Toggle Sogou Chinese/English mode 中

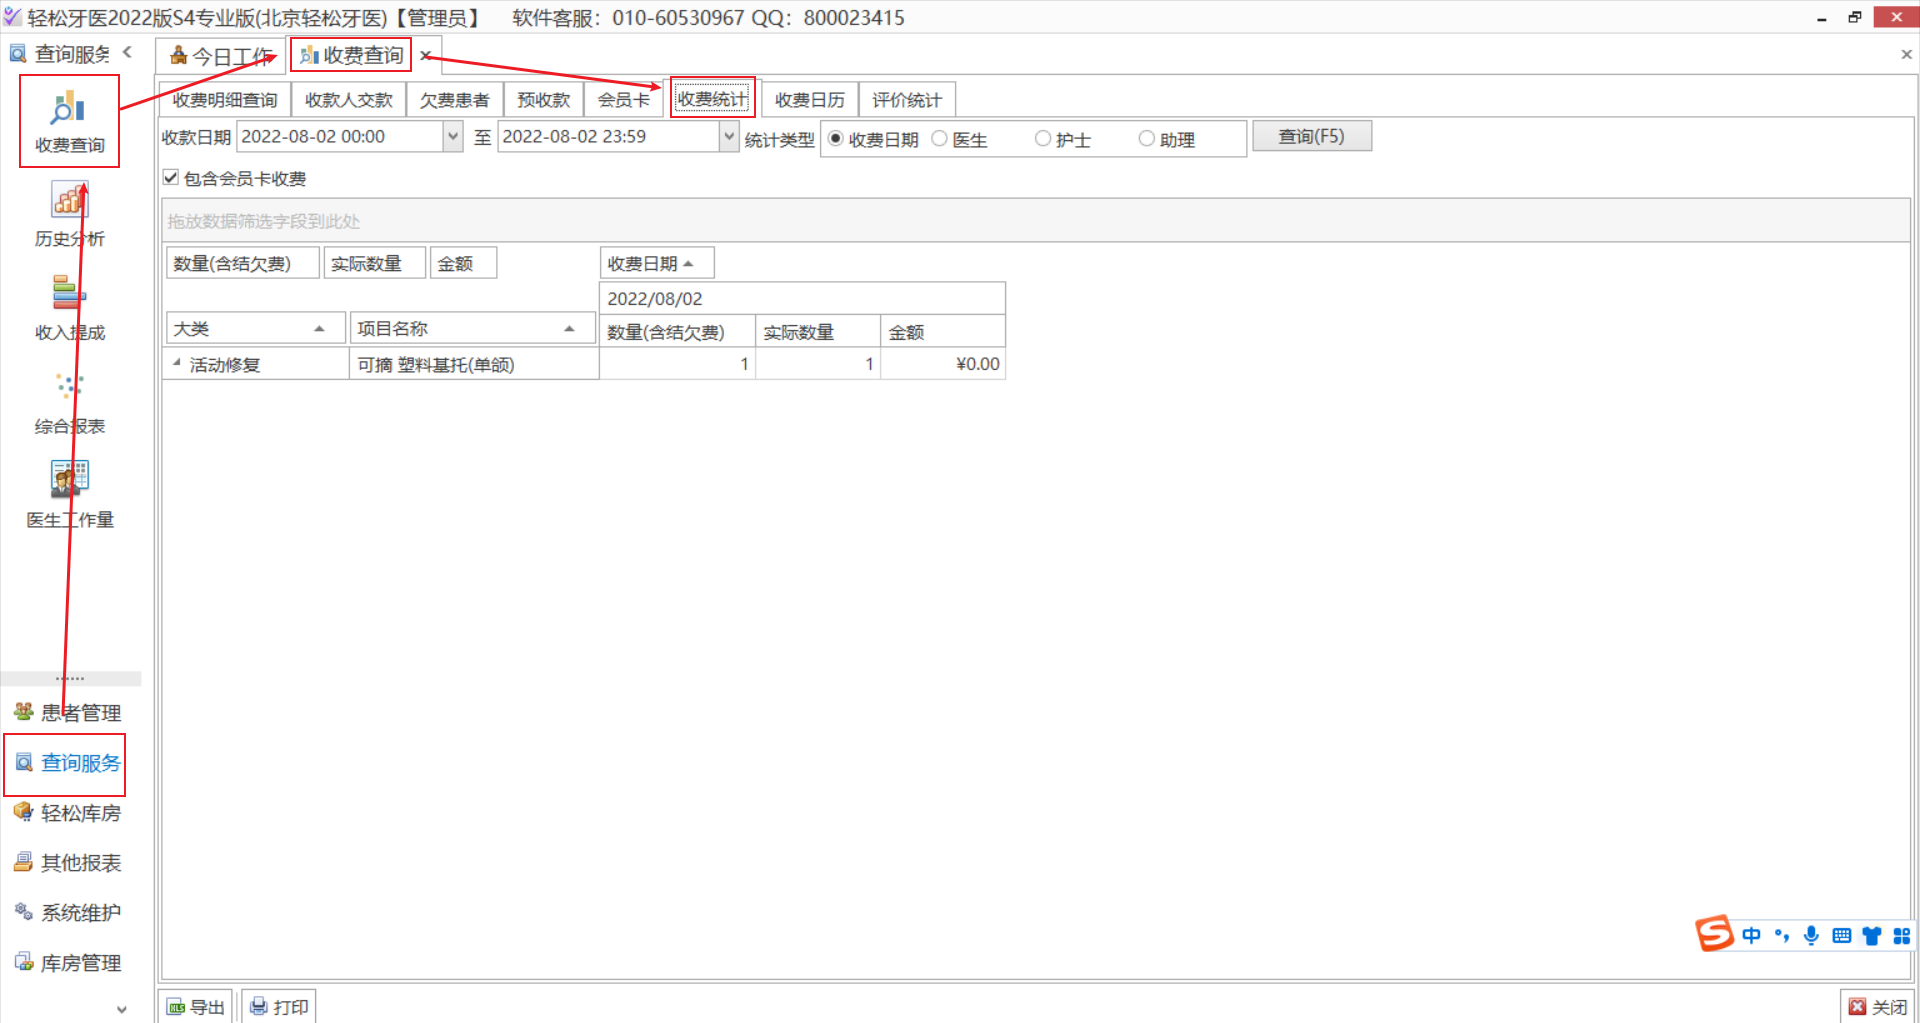tap(1751, 935)
